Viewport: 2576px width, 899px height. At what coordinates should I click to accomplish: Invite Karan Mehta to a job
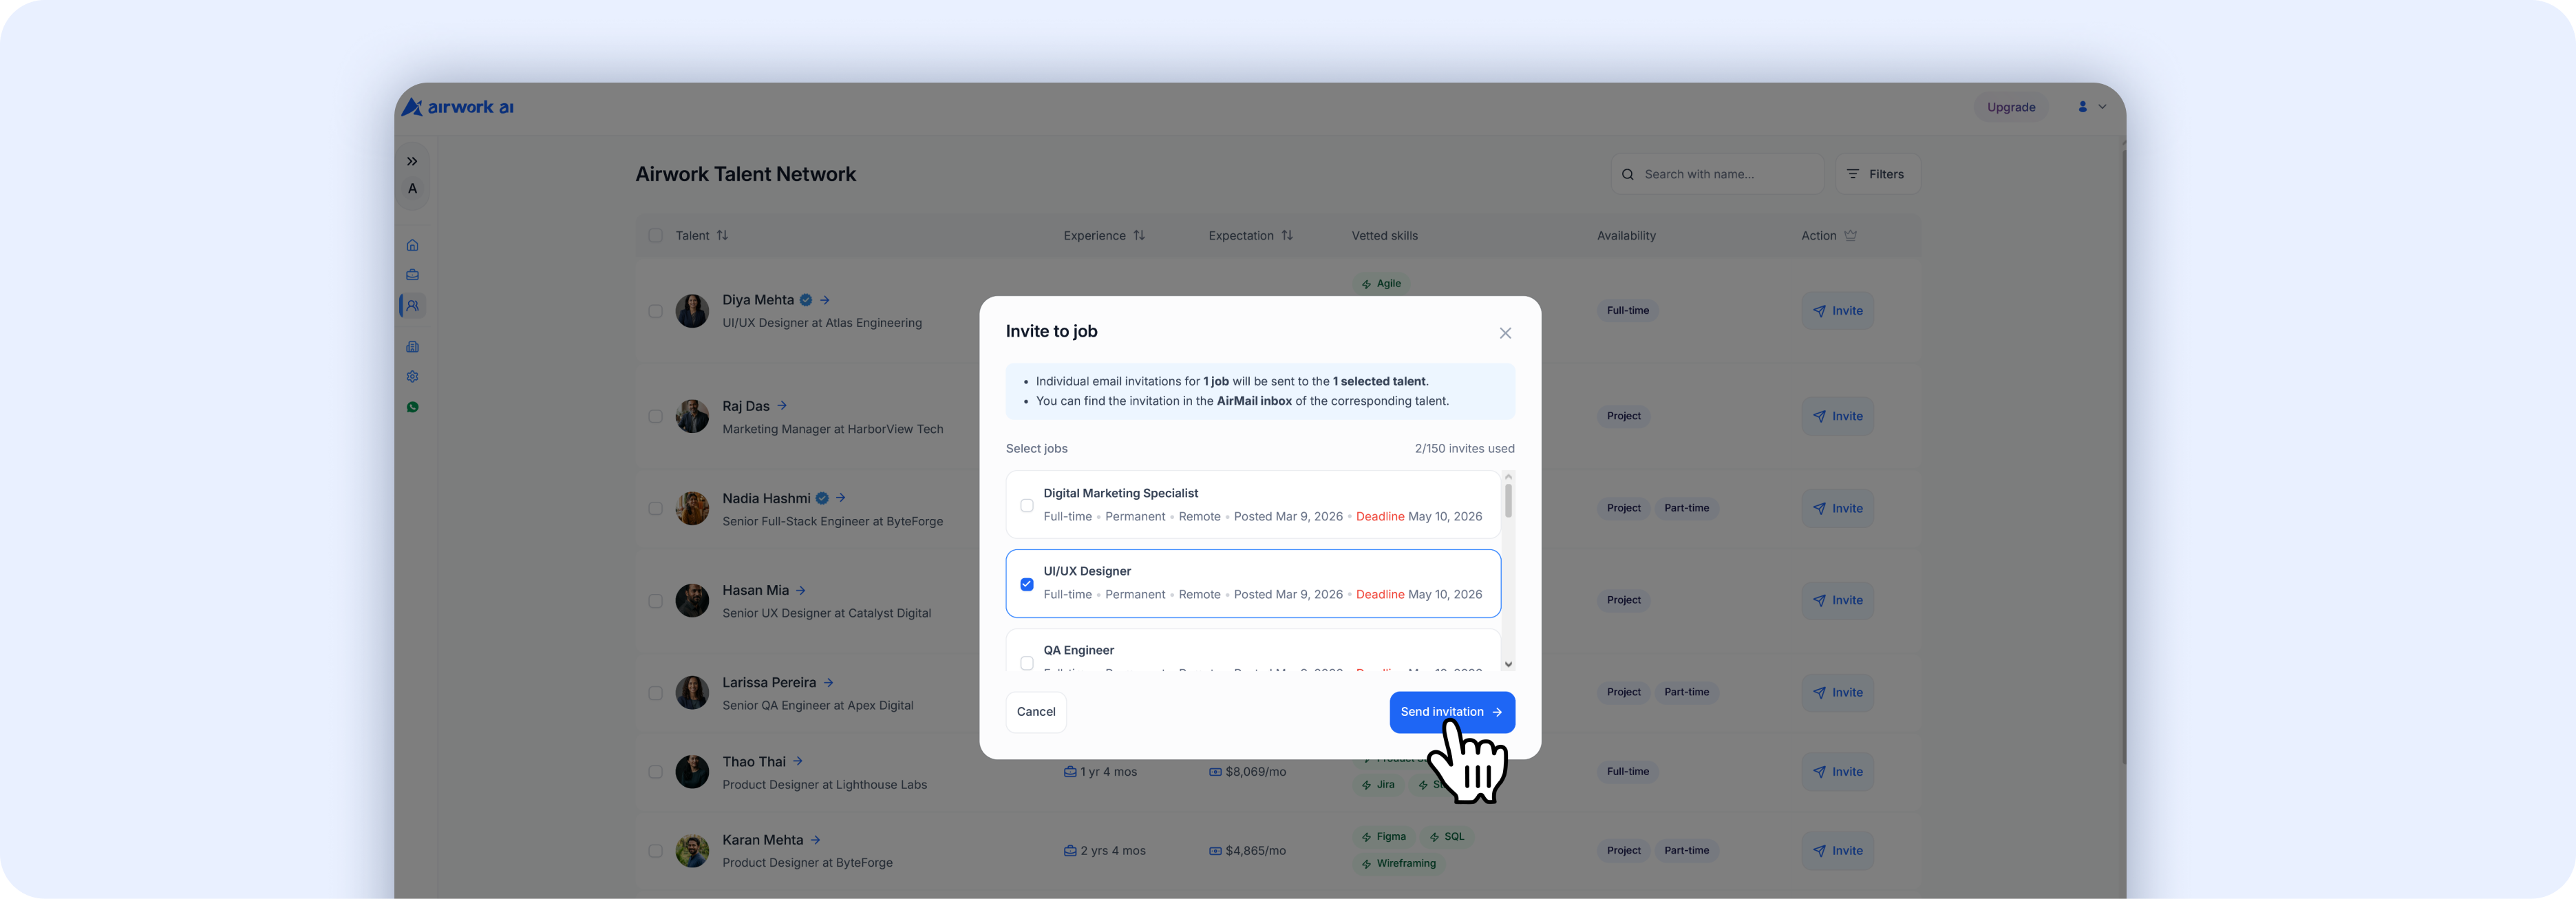click(x=1838, y=851)
